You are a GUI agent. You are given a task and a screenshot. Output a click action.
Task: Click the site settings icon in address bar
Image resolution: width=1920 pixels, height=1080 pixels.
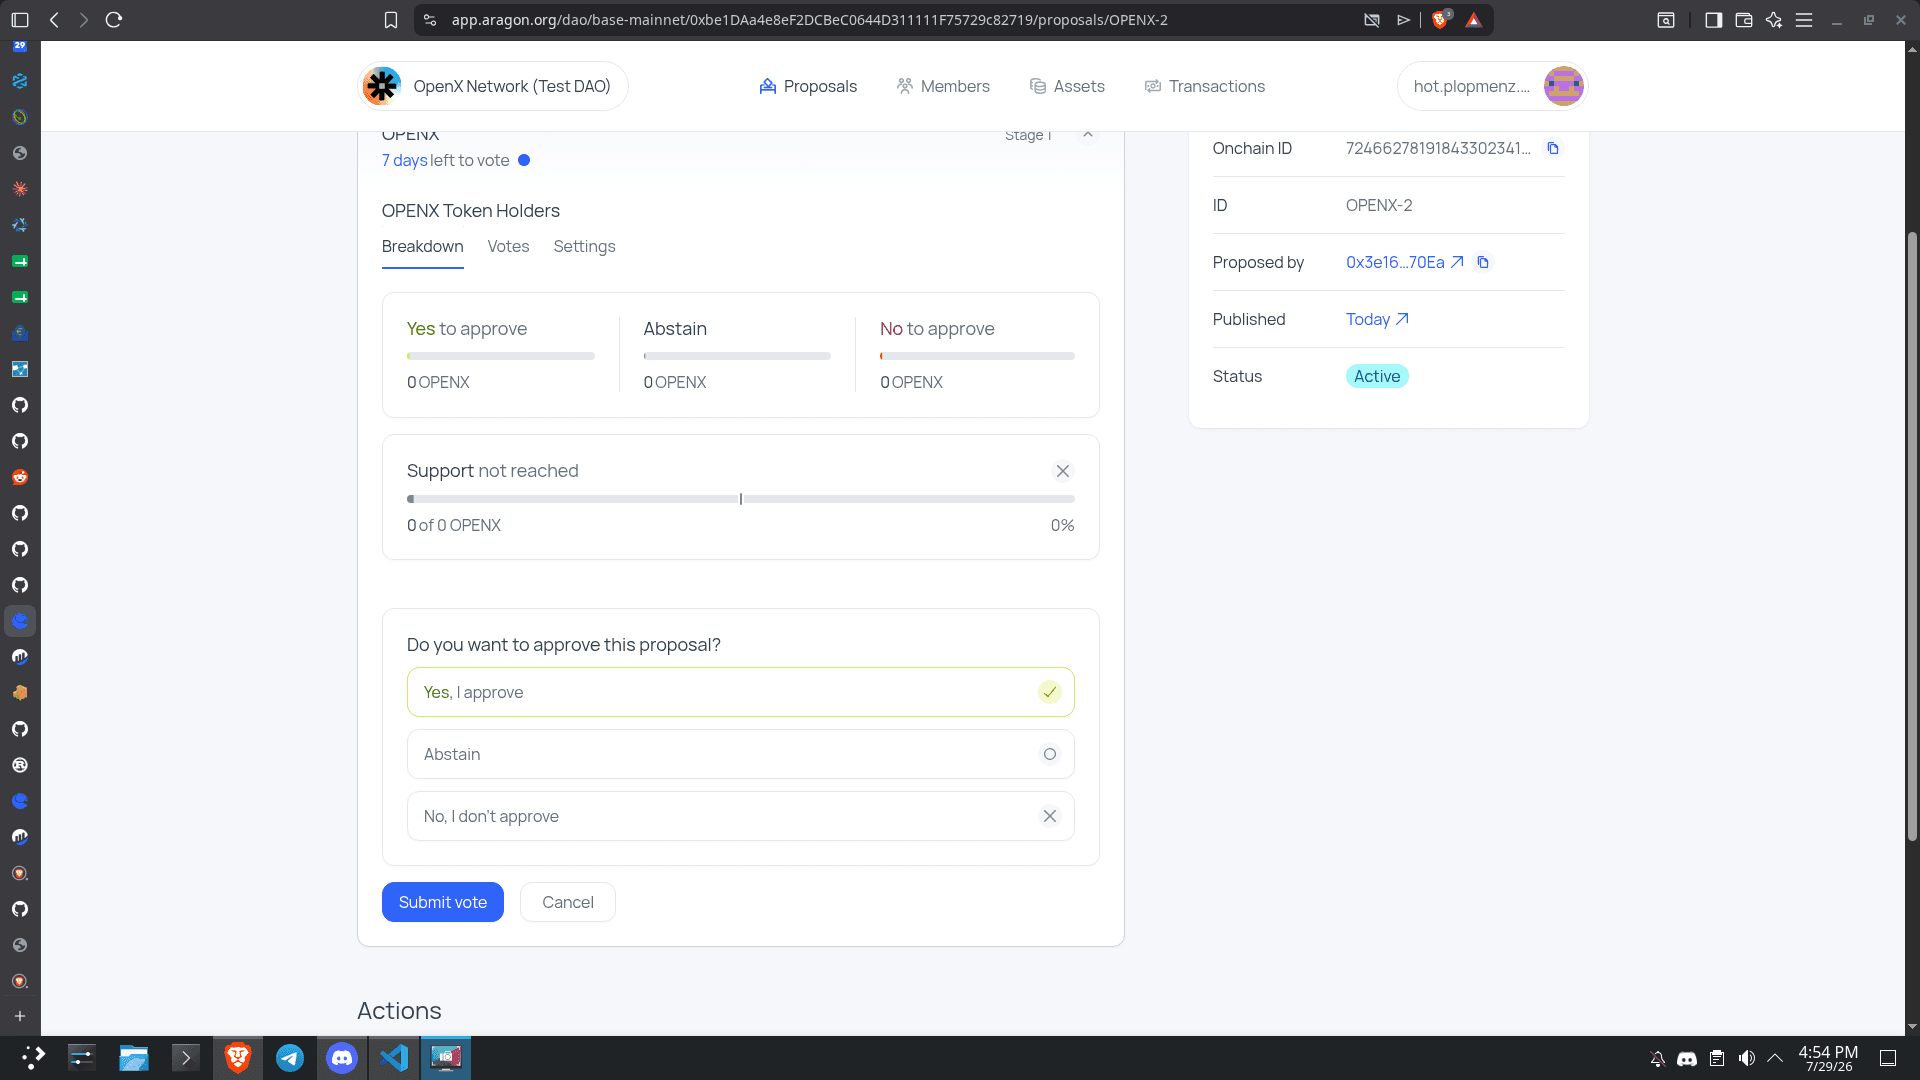430,20
